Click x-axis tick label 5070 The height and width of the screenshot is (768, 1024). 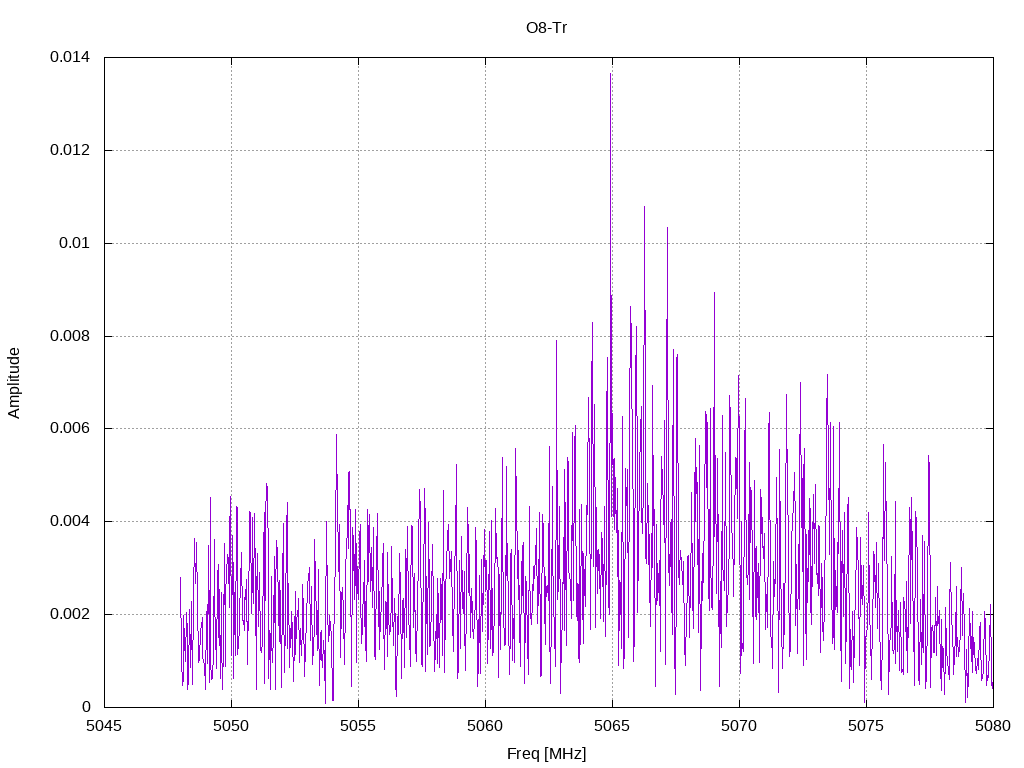coord(739,726)
